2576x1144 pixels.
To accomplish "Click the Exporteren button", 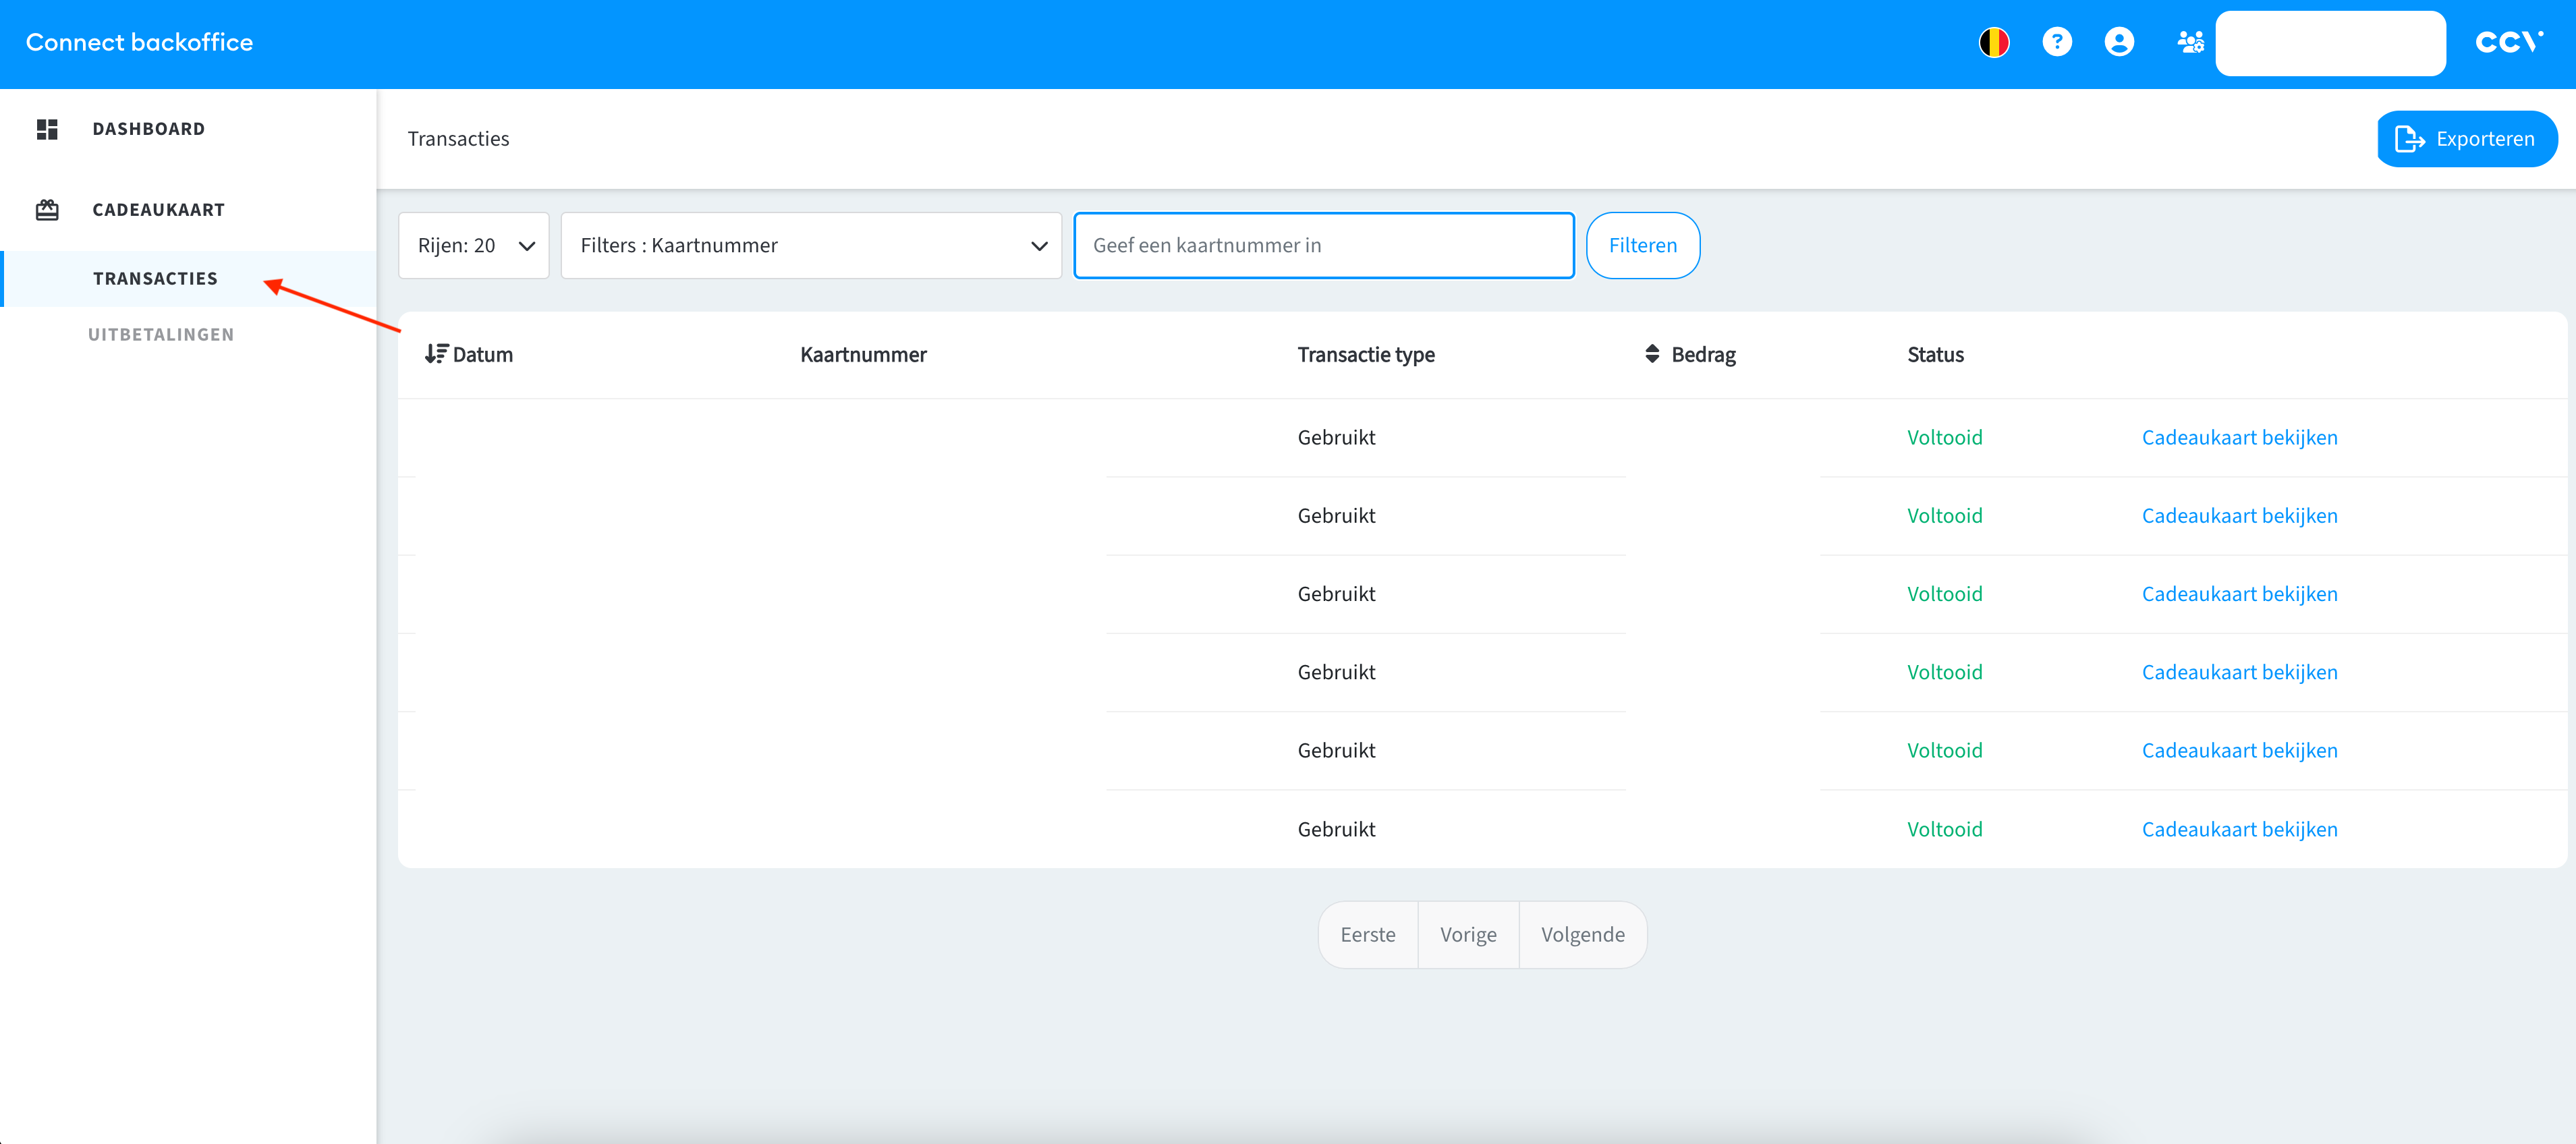I will 2466,139.
